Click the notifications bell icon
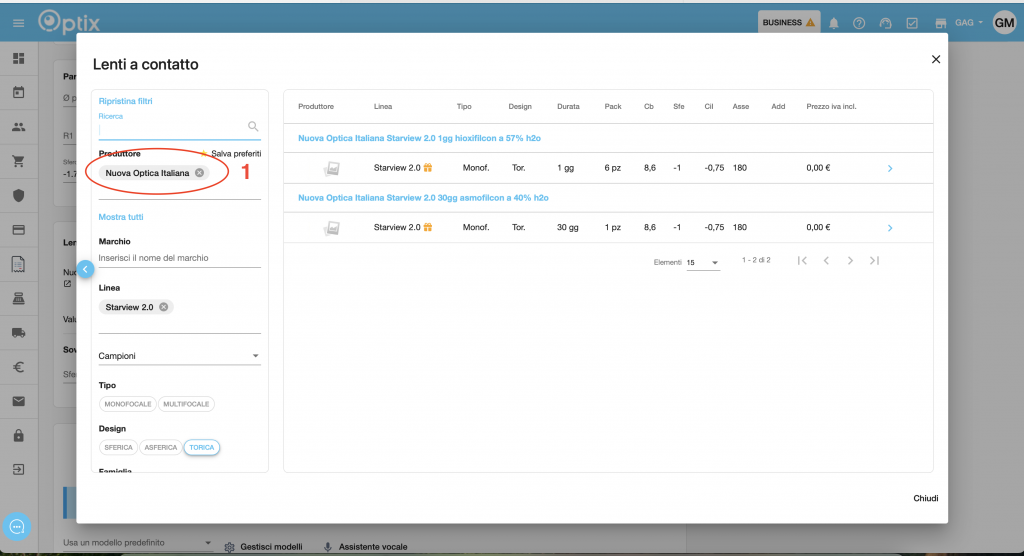This screenshot has height=556, width=1024. click(x=834, y=23)
